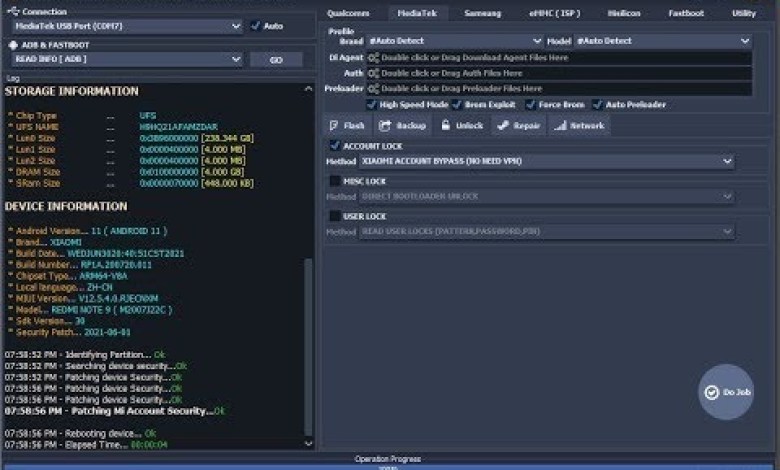Image resolution: width=780 pixels, height=470 pixels.
Task: Click the Elapsed Time log line
Action: [86, 445]
